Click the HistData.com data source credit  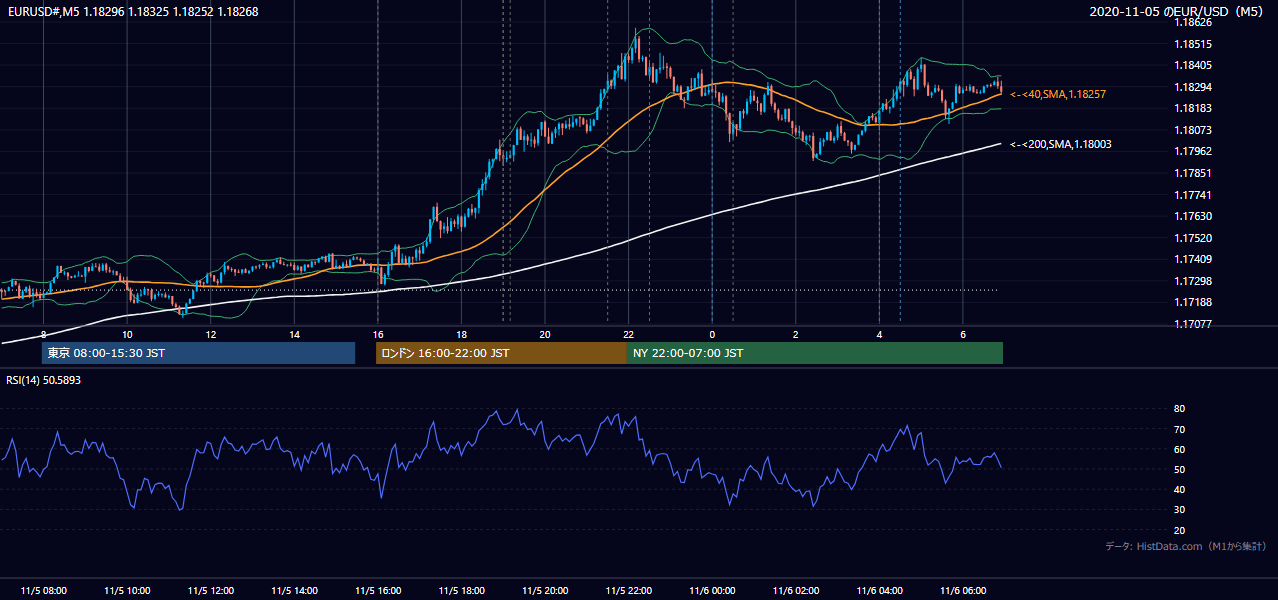click(x=1186, y=547)
